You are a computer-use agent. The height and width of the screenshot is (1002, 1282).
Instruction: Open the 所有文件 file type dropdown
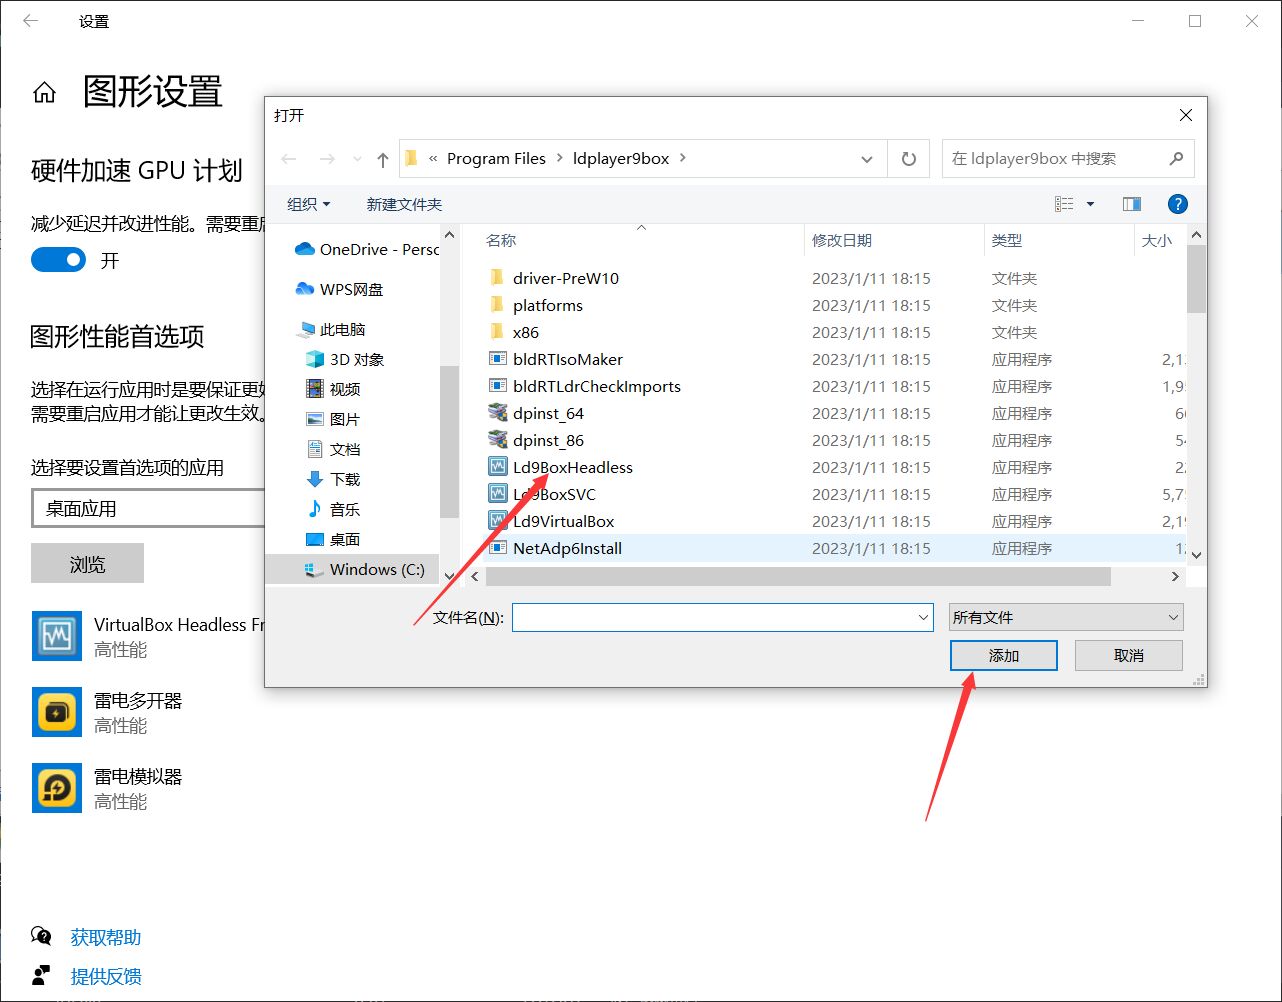pyautogui.click(x=1065, y=617)
